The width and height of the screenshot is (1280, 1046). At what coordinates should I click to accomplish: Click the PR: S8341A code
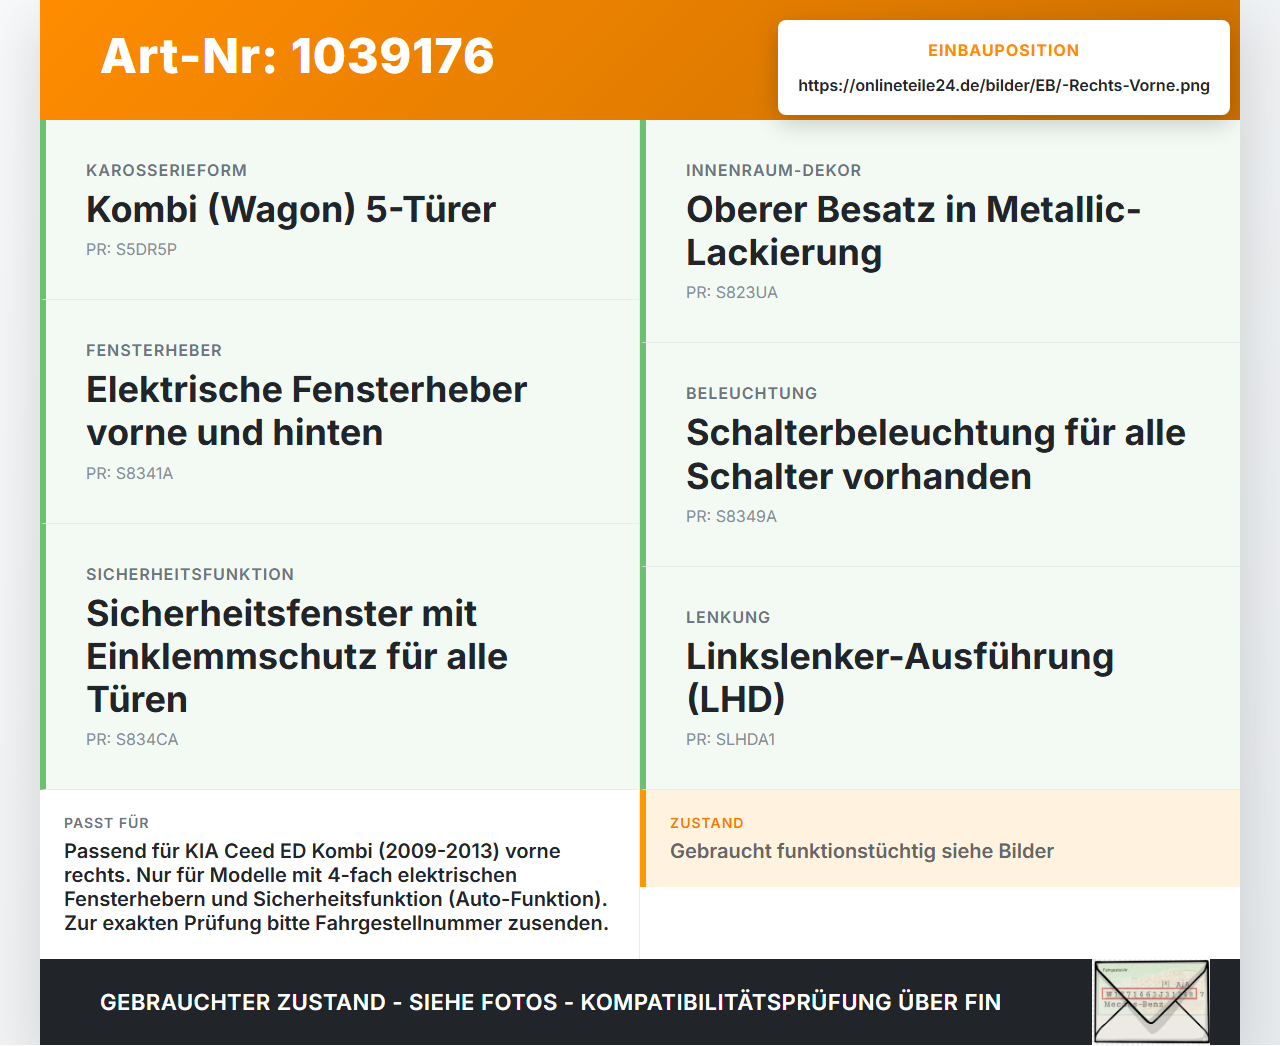[x=130, y=474]
